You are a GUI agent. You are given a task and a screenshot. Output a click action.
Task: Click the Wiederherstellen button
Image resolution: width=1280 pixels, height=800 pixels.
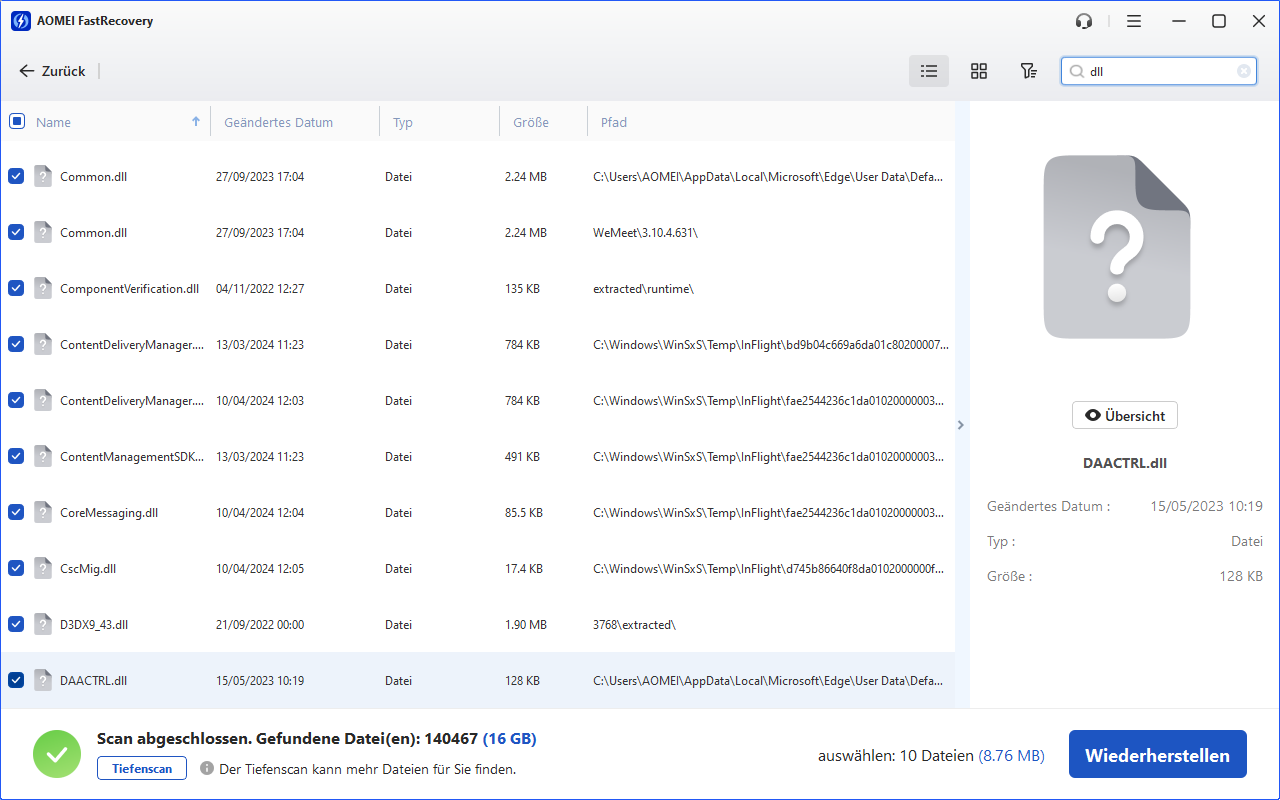1157,755
